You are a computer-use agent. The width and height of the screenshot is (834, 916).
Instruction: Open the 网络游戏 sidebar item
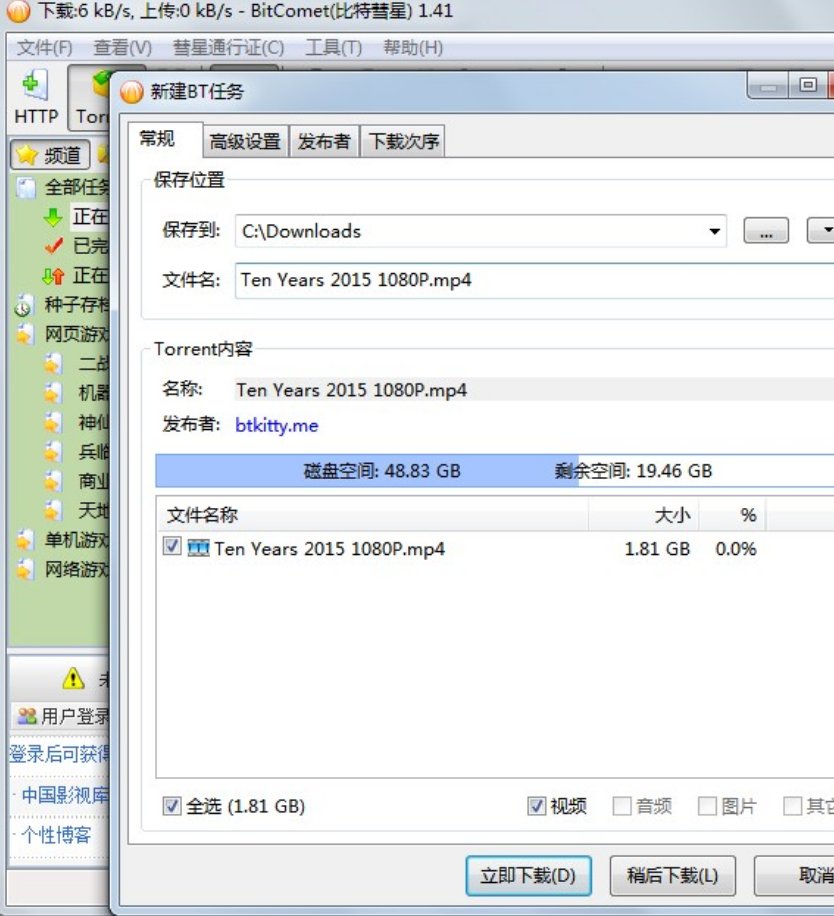coord(25,568)
